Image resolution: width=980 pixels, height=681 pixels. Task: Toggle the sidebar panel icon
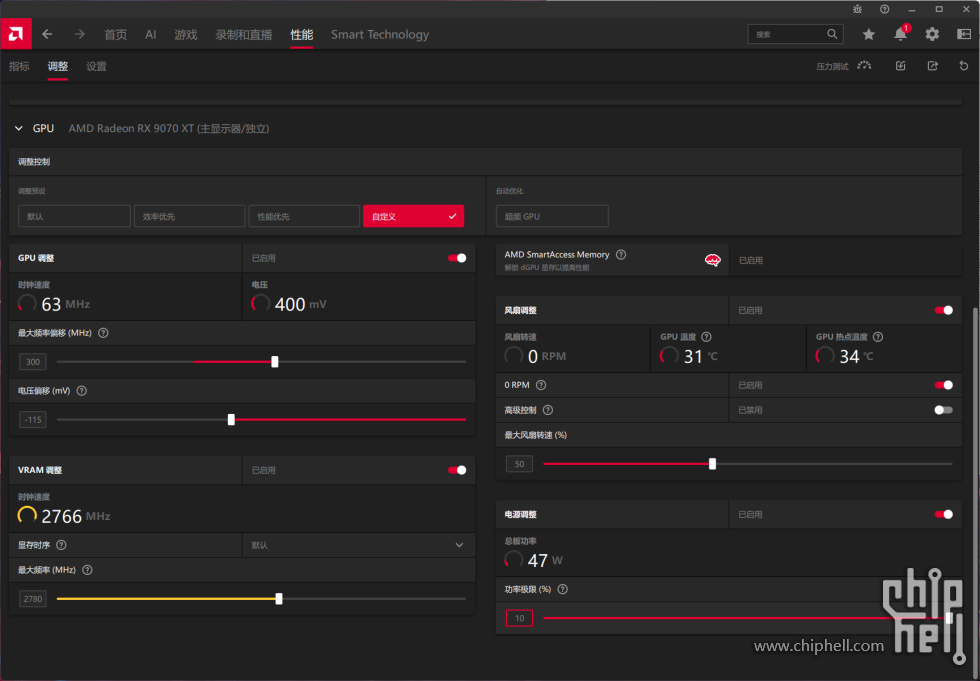(964, 34)
